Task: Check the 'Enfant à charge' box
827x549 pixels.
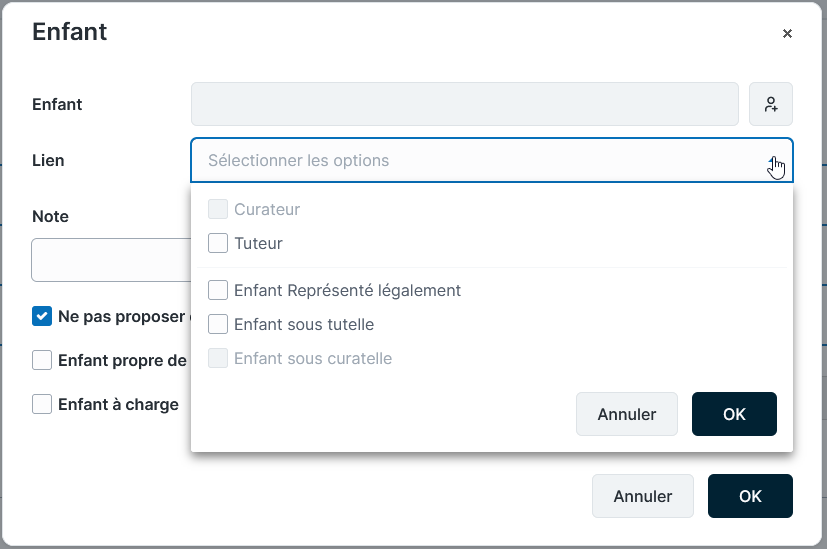Action: [x=42, y=405]
